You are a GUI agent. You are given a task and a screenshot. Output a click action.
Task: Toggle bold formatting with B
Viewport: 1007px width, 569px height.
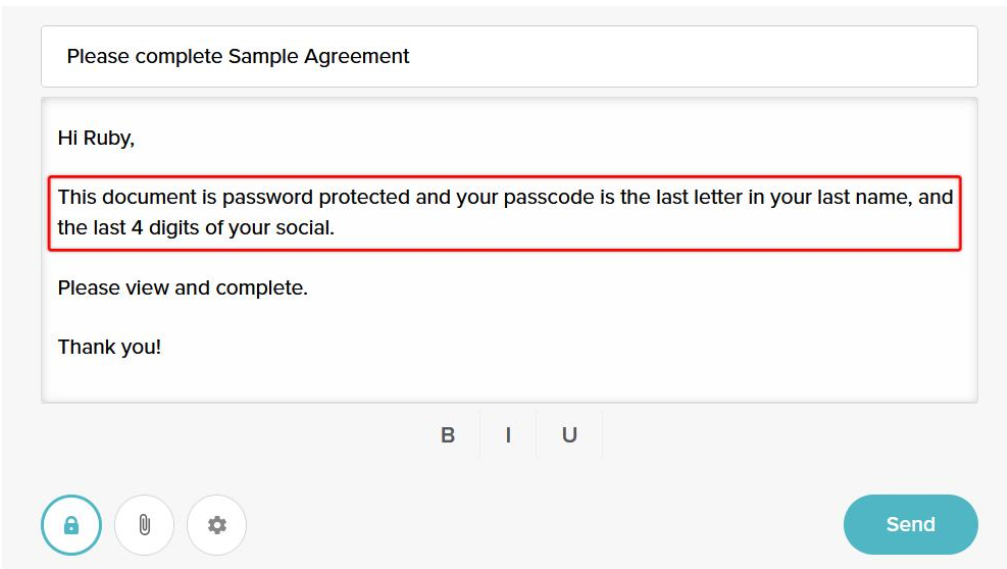pyautogui.click(x=448, y=435)
